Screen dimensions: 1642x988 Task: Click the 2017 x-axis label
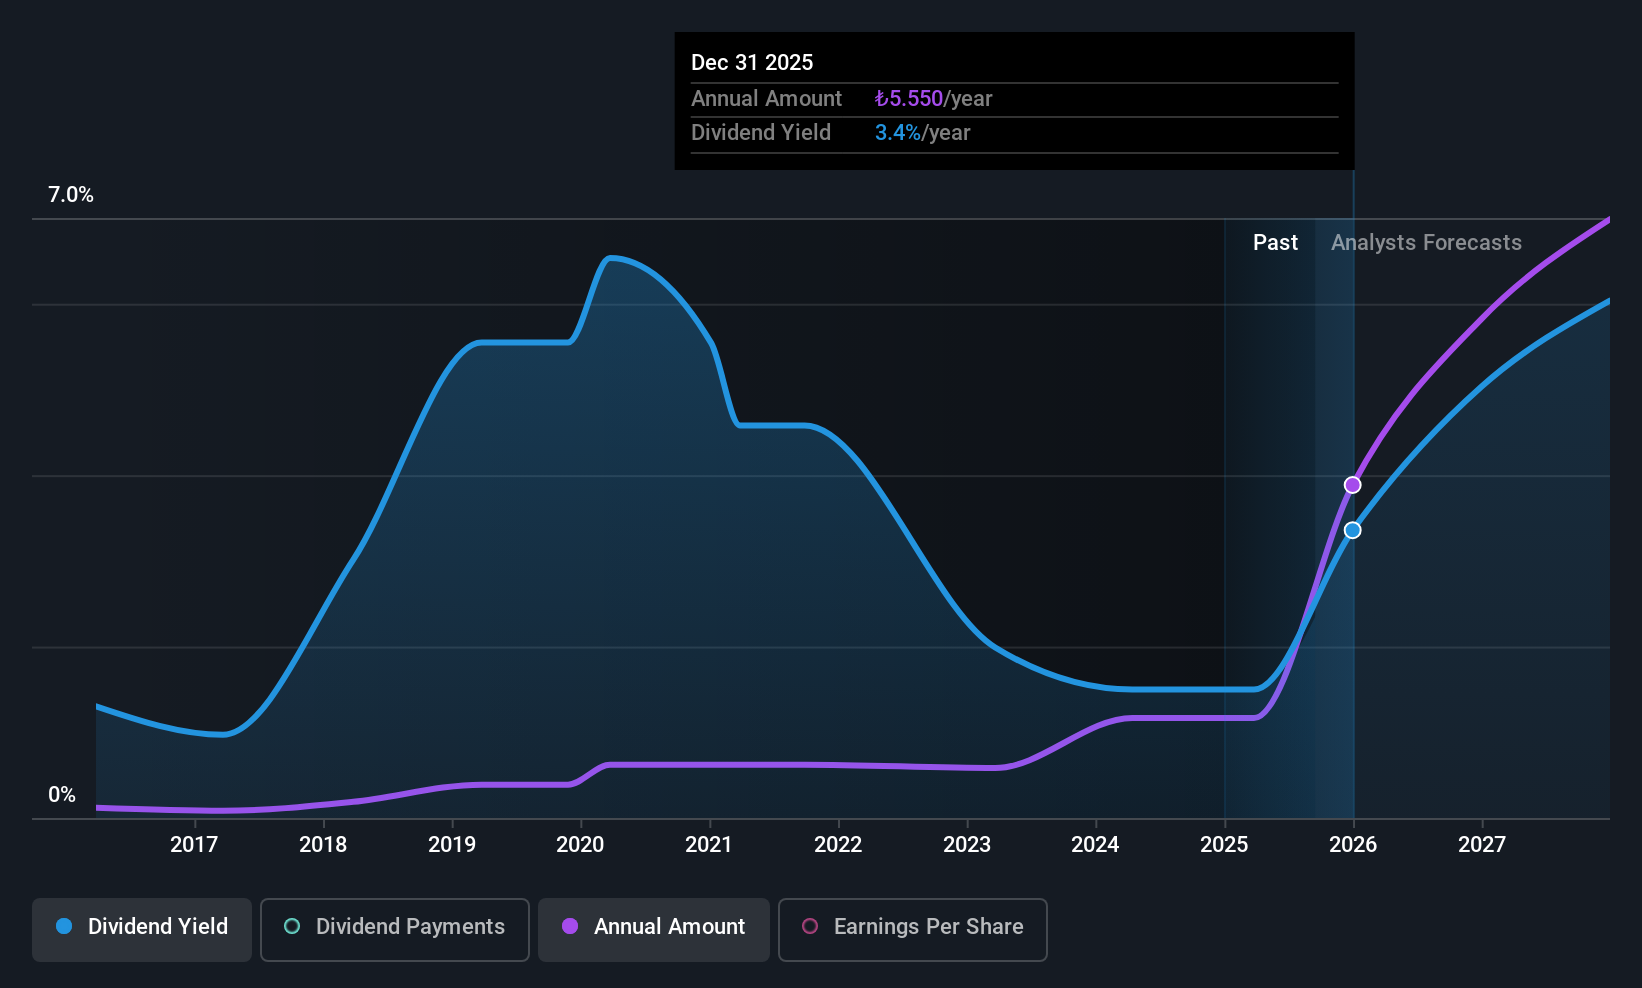(194, 844)
